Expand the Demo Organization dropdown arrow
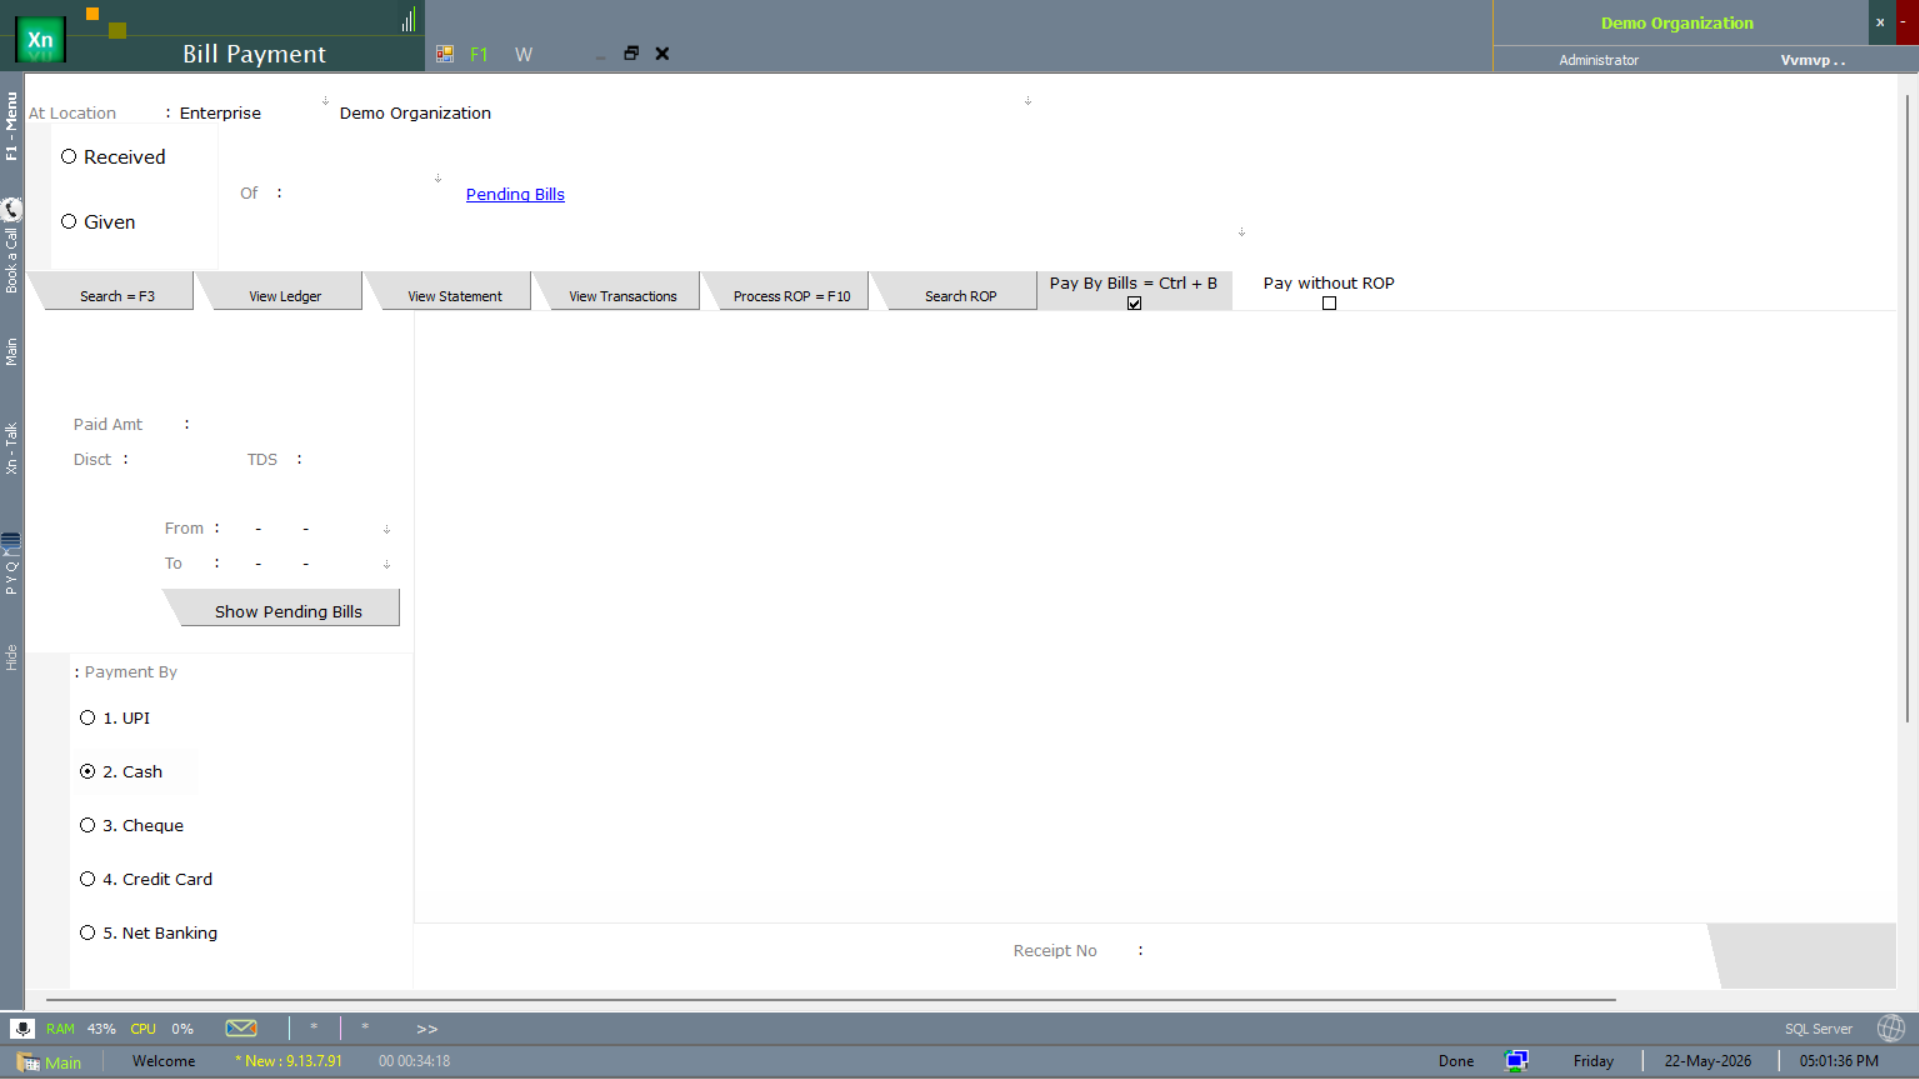Image resolution: width=1919 pixels, height=1079 pixels. 1028,101
